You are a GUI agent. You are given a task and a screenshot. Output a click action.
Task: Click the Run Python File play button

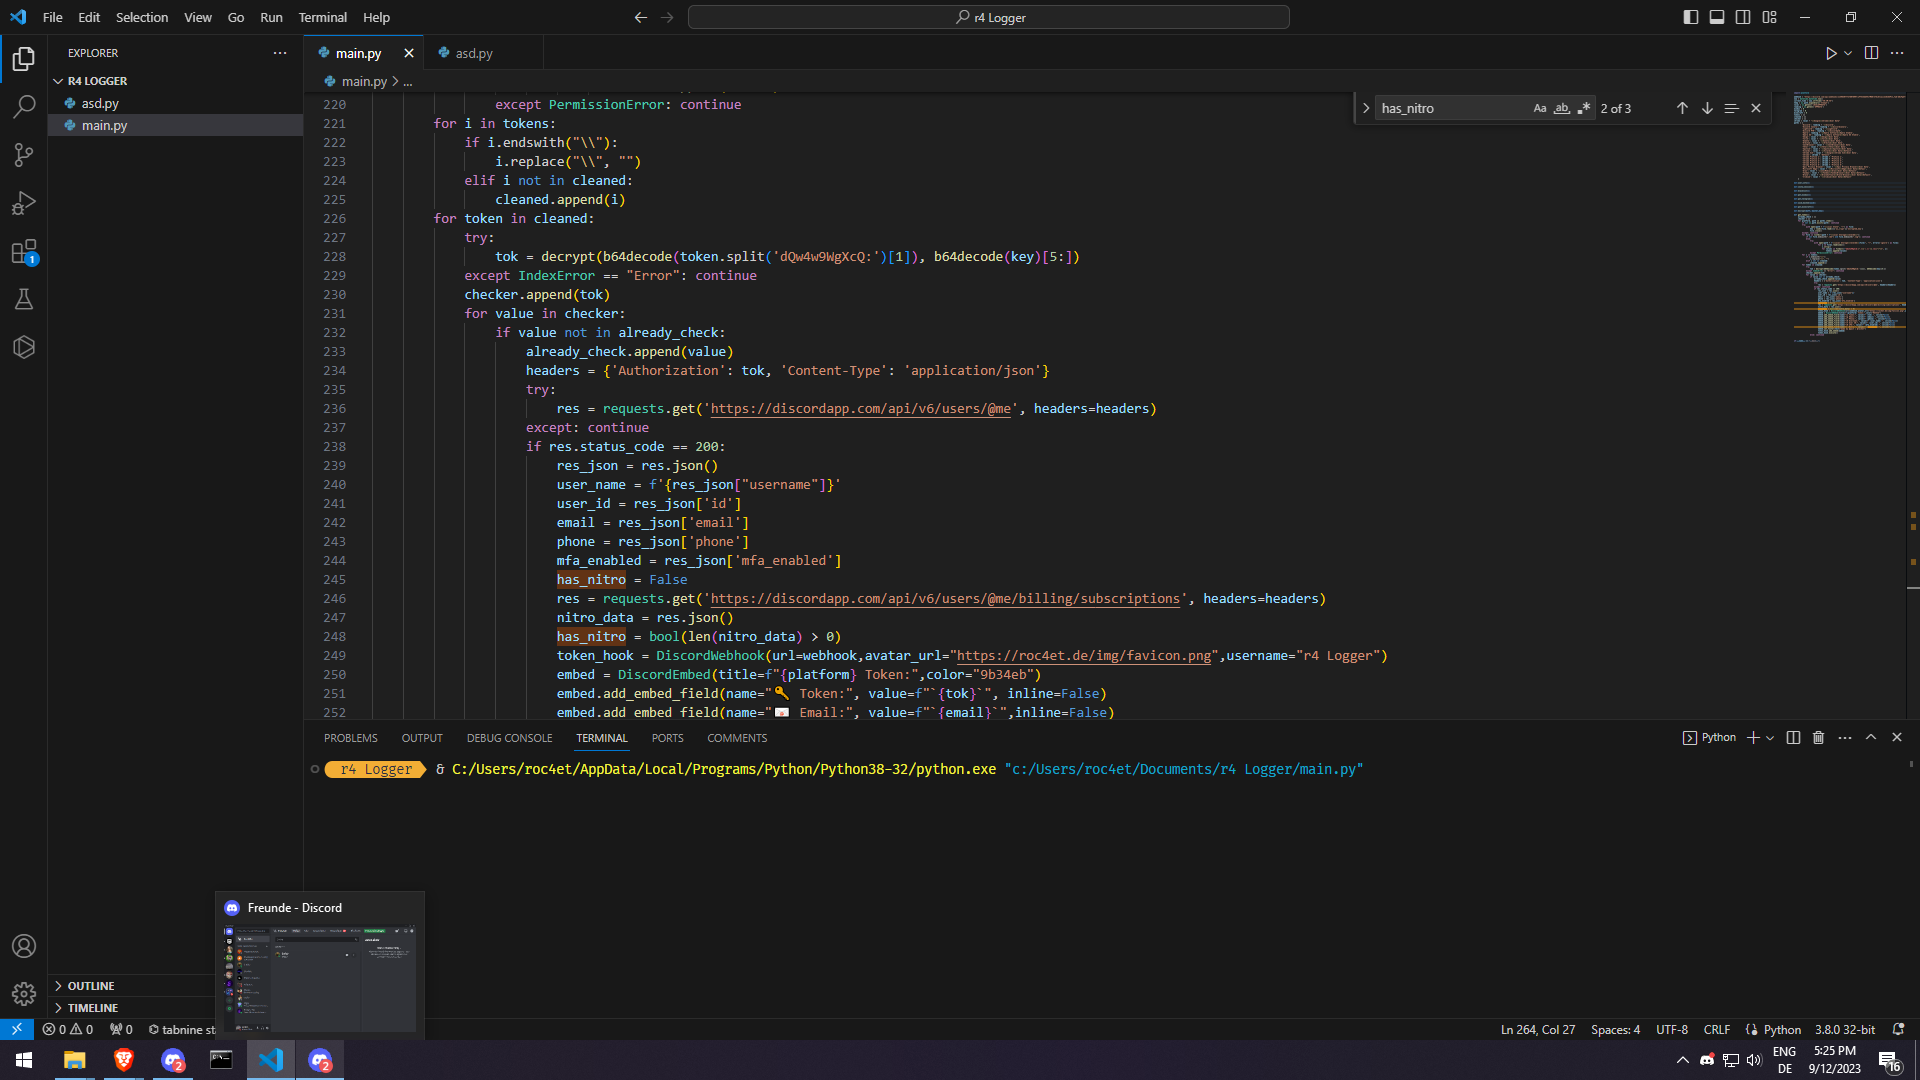click(x=1830, y=53)
